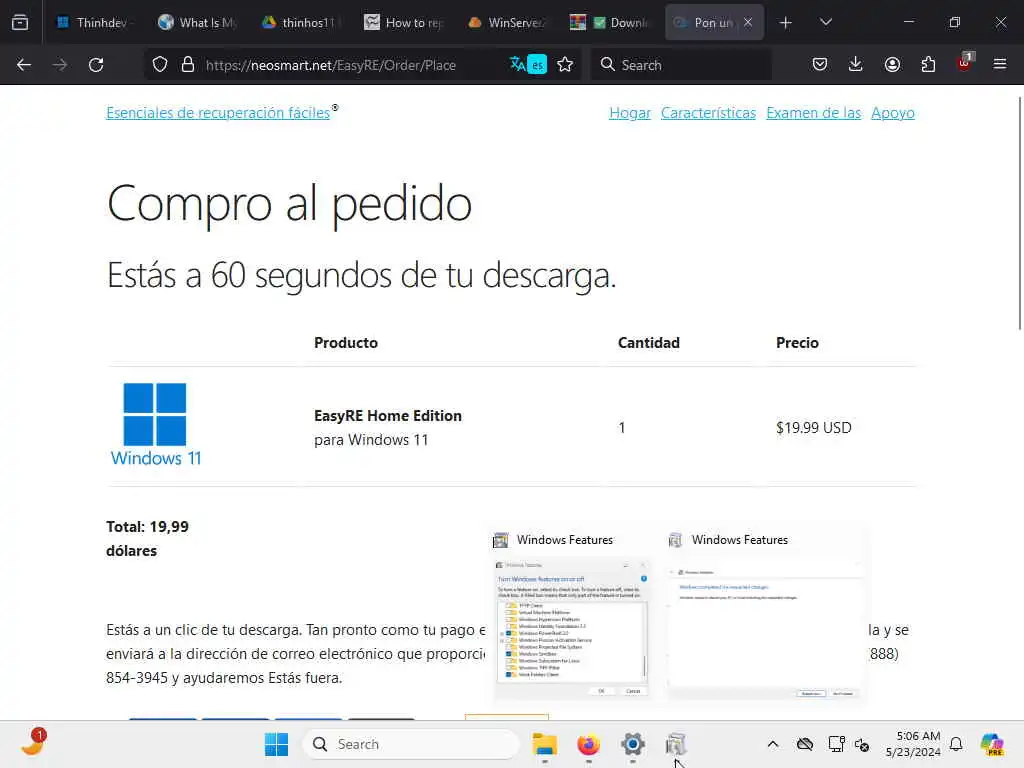Open Firefox from the taskbar
1024x768 pixels.
[x=588, y=744]
